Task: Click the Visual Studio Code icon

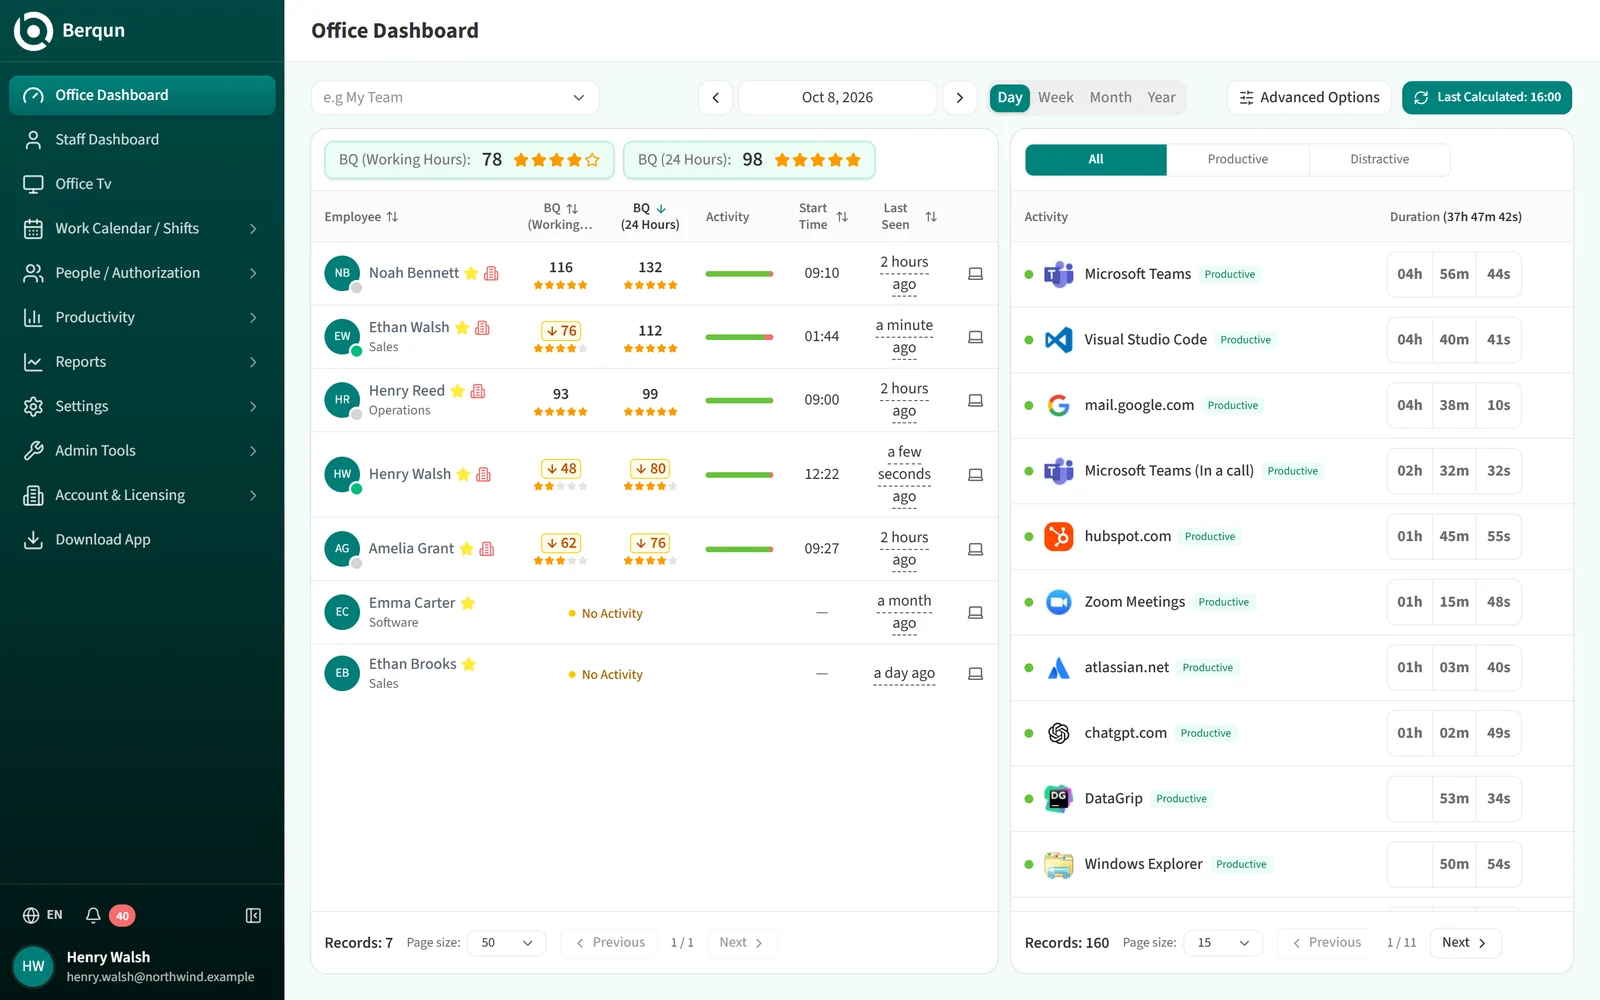Action: 1058,339
